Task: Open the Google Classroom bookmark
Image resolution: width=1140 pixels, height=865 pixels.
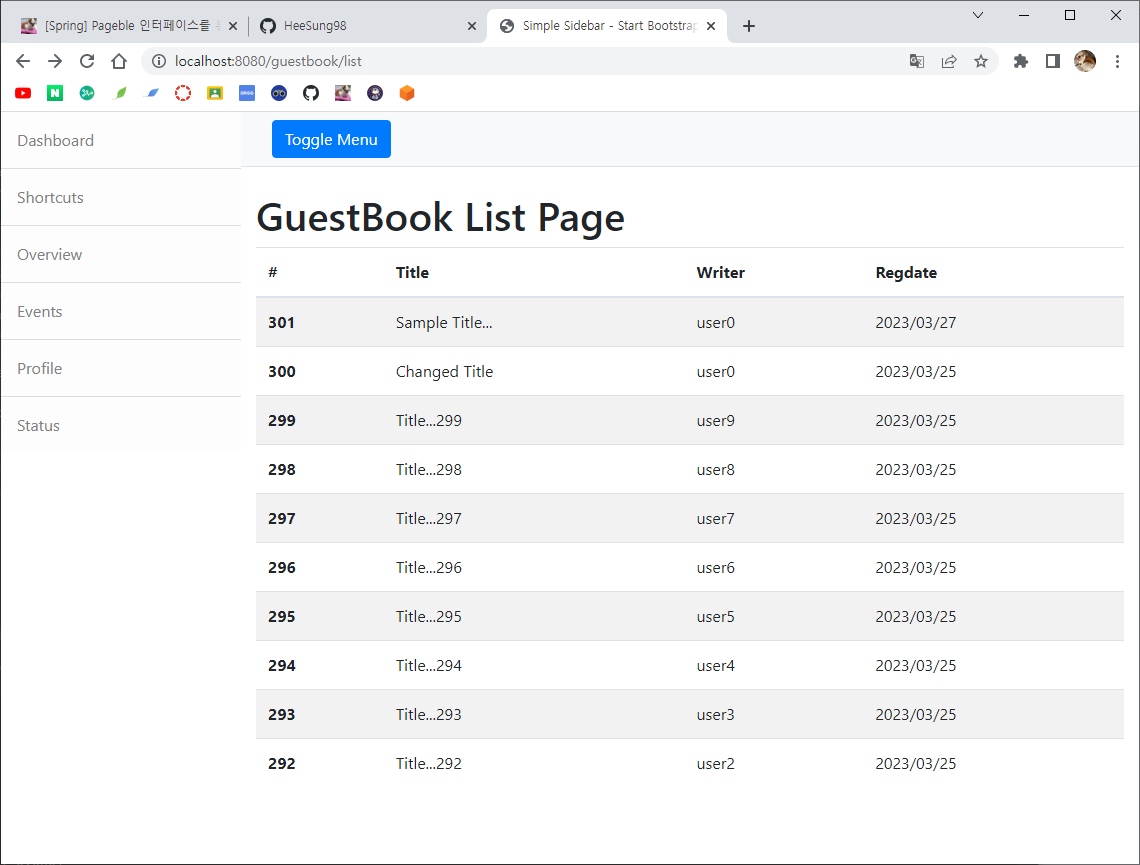Action: [215, 93]
